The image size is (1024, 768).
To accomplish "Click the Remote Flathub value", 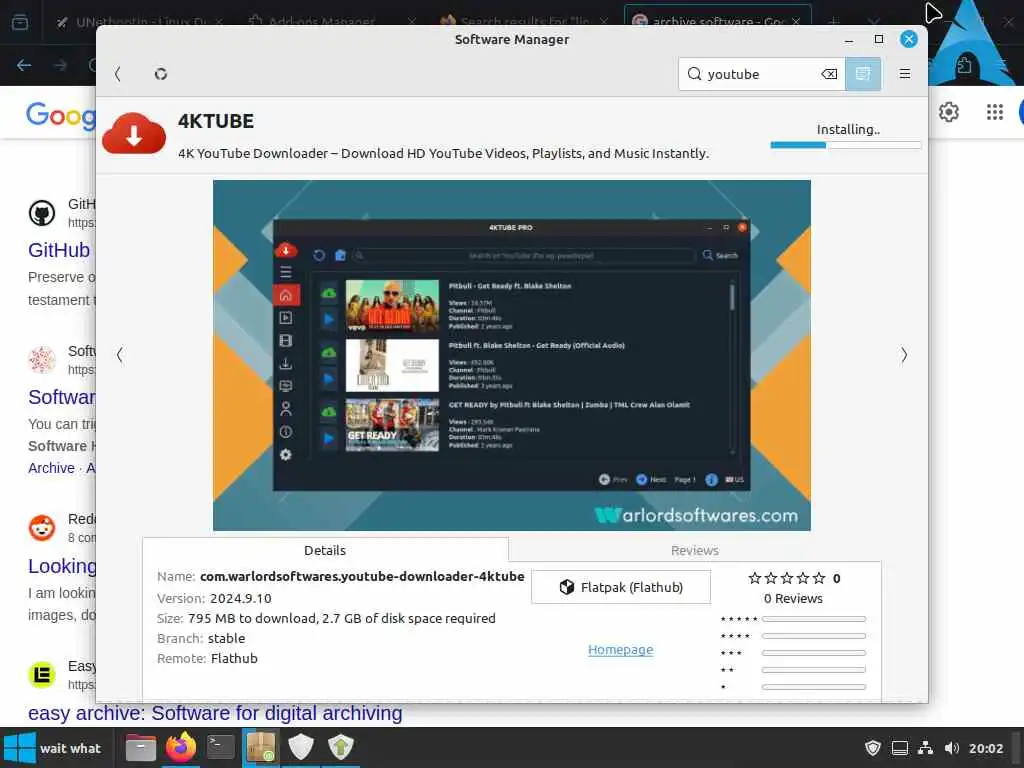I will point(234,658).
